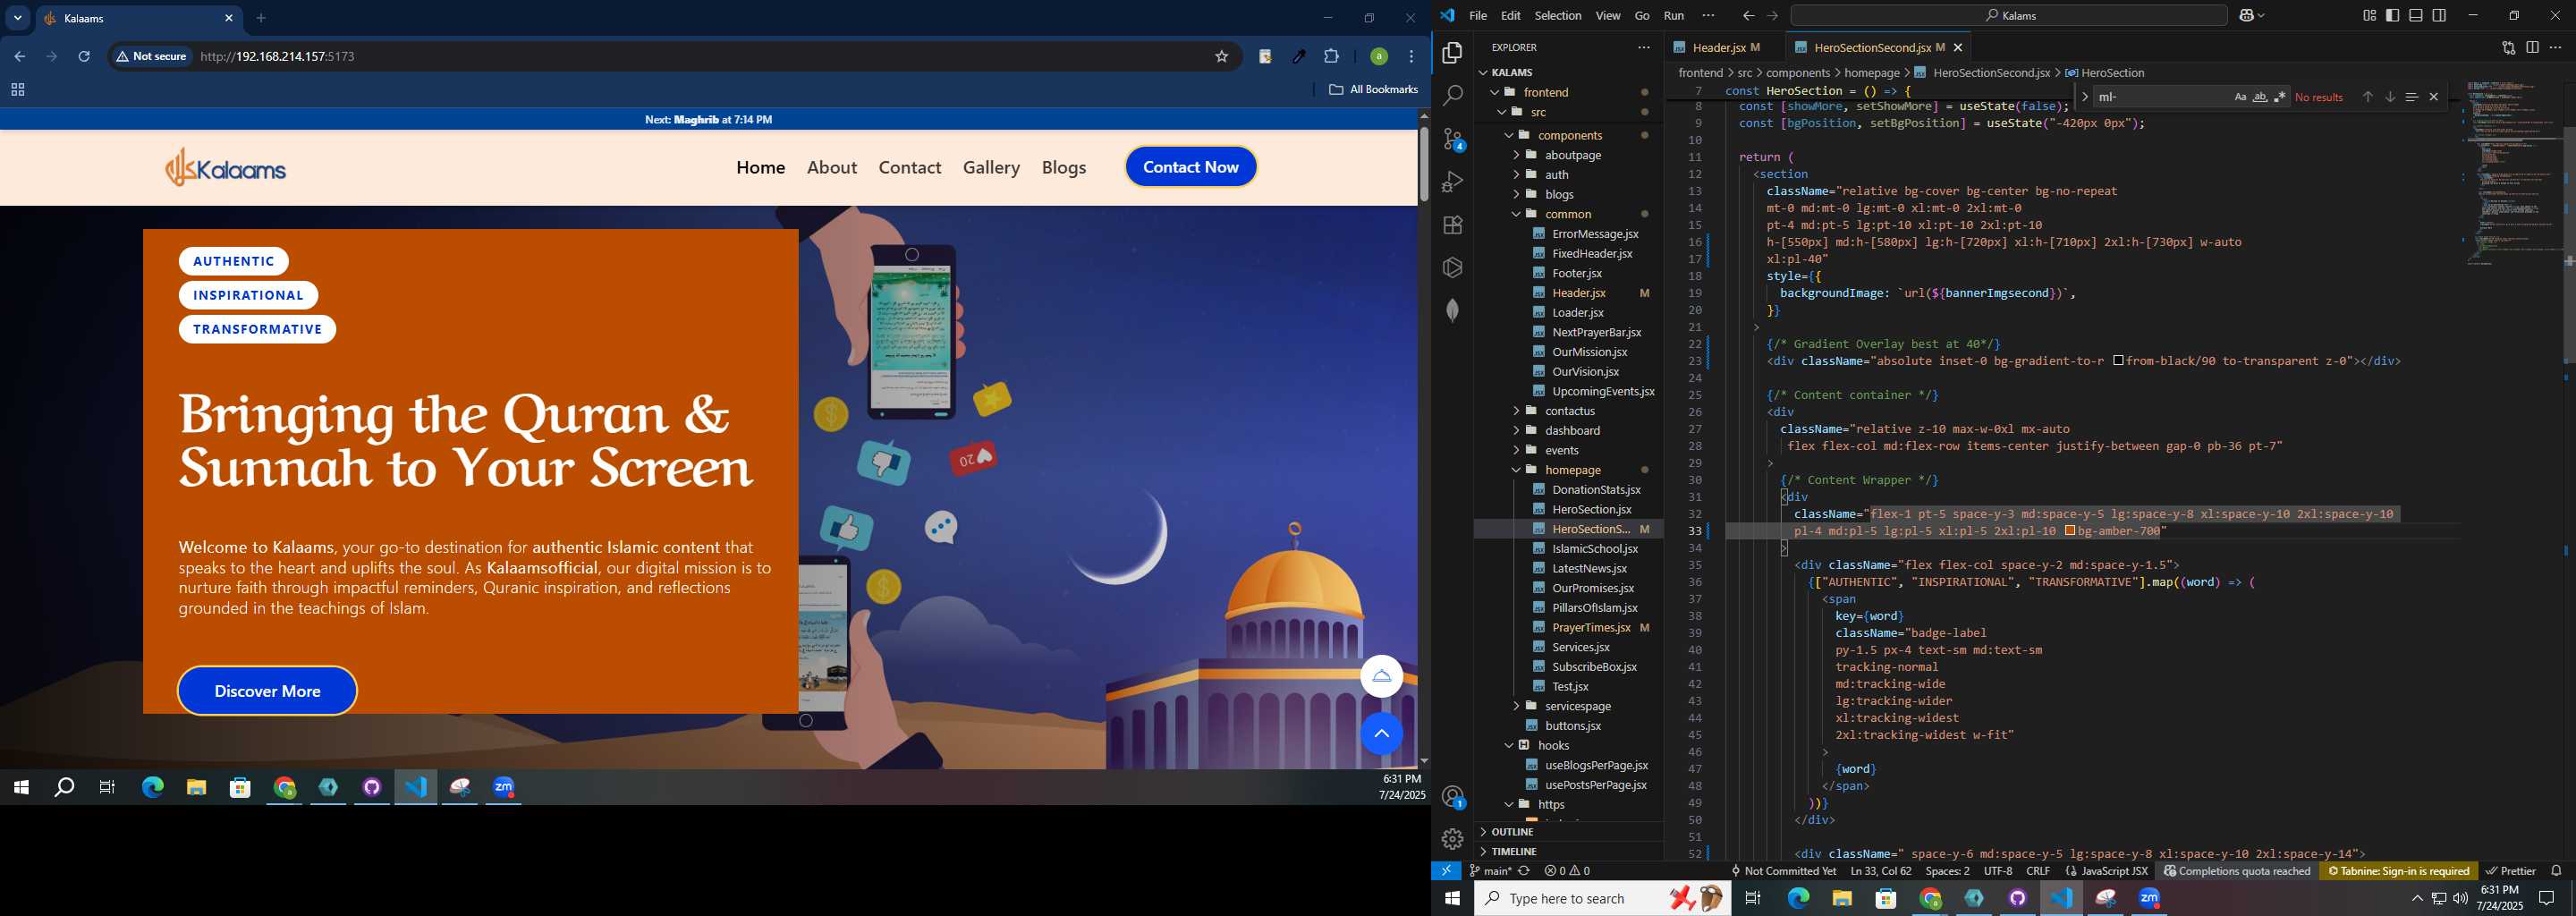Open the remote window indicator in status bar
The image size is (2576, 916).
[1446, 871]
